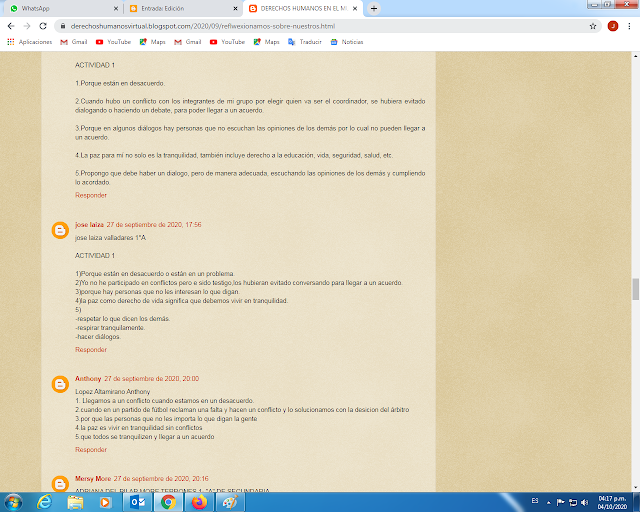Image resolution: width=640 pixels, height=512 pixels.
Task: Click the address bar URL
Action: 203,26
